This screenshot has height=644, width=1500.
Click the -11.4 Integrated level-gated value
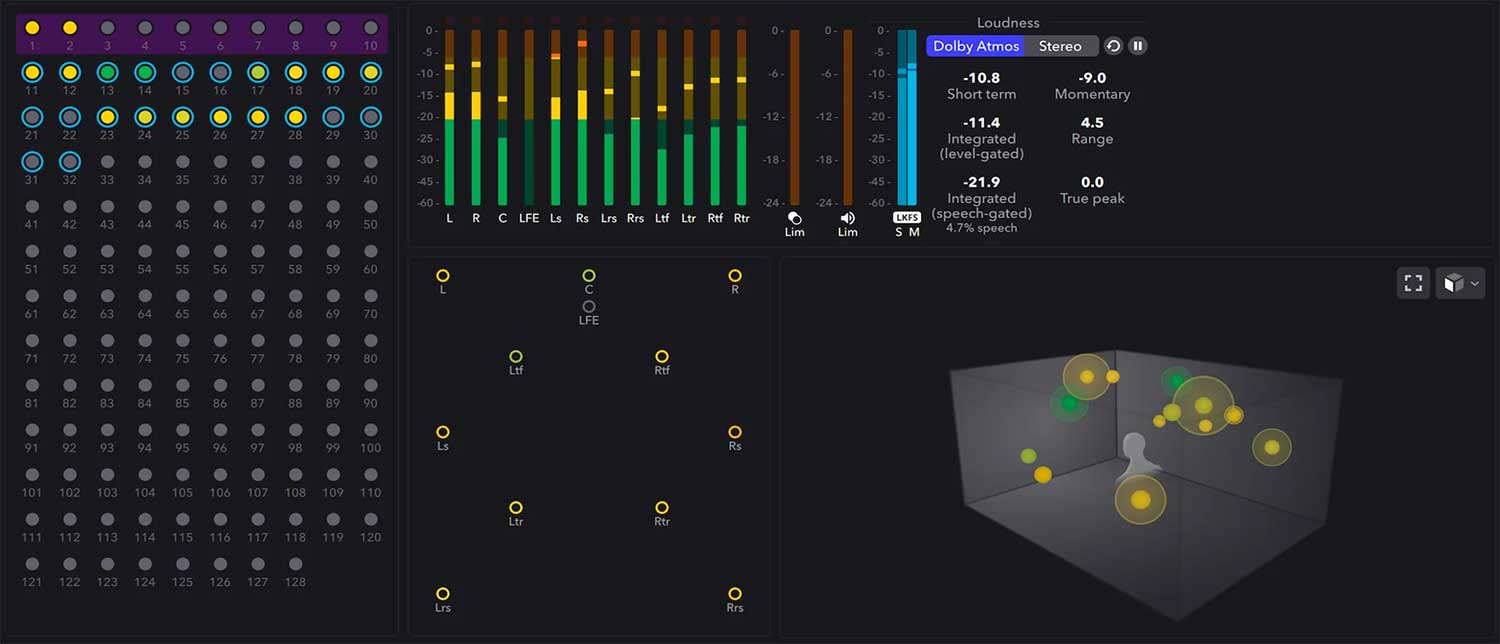pyautogui.click(x=981, y=123)
